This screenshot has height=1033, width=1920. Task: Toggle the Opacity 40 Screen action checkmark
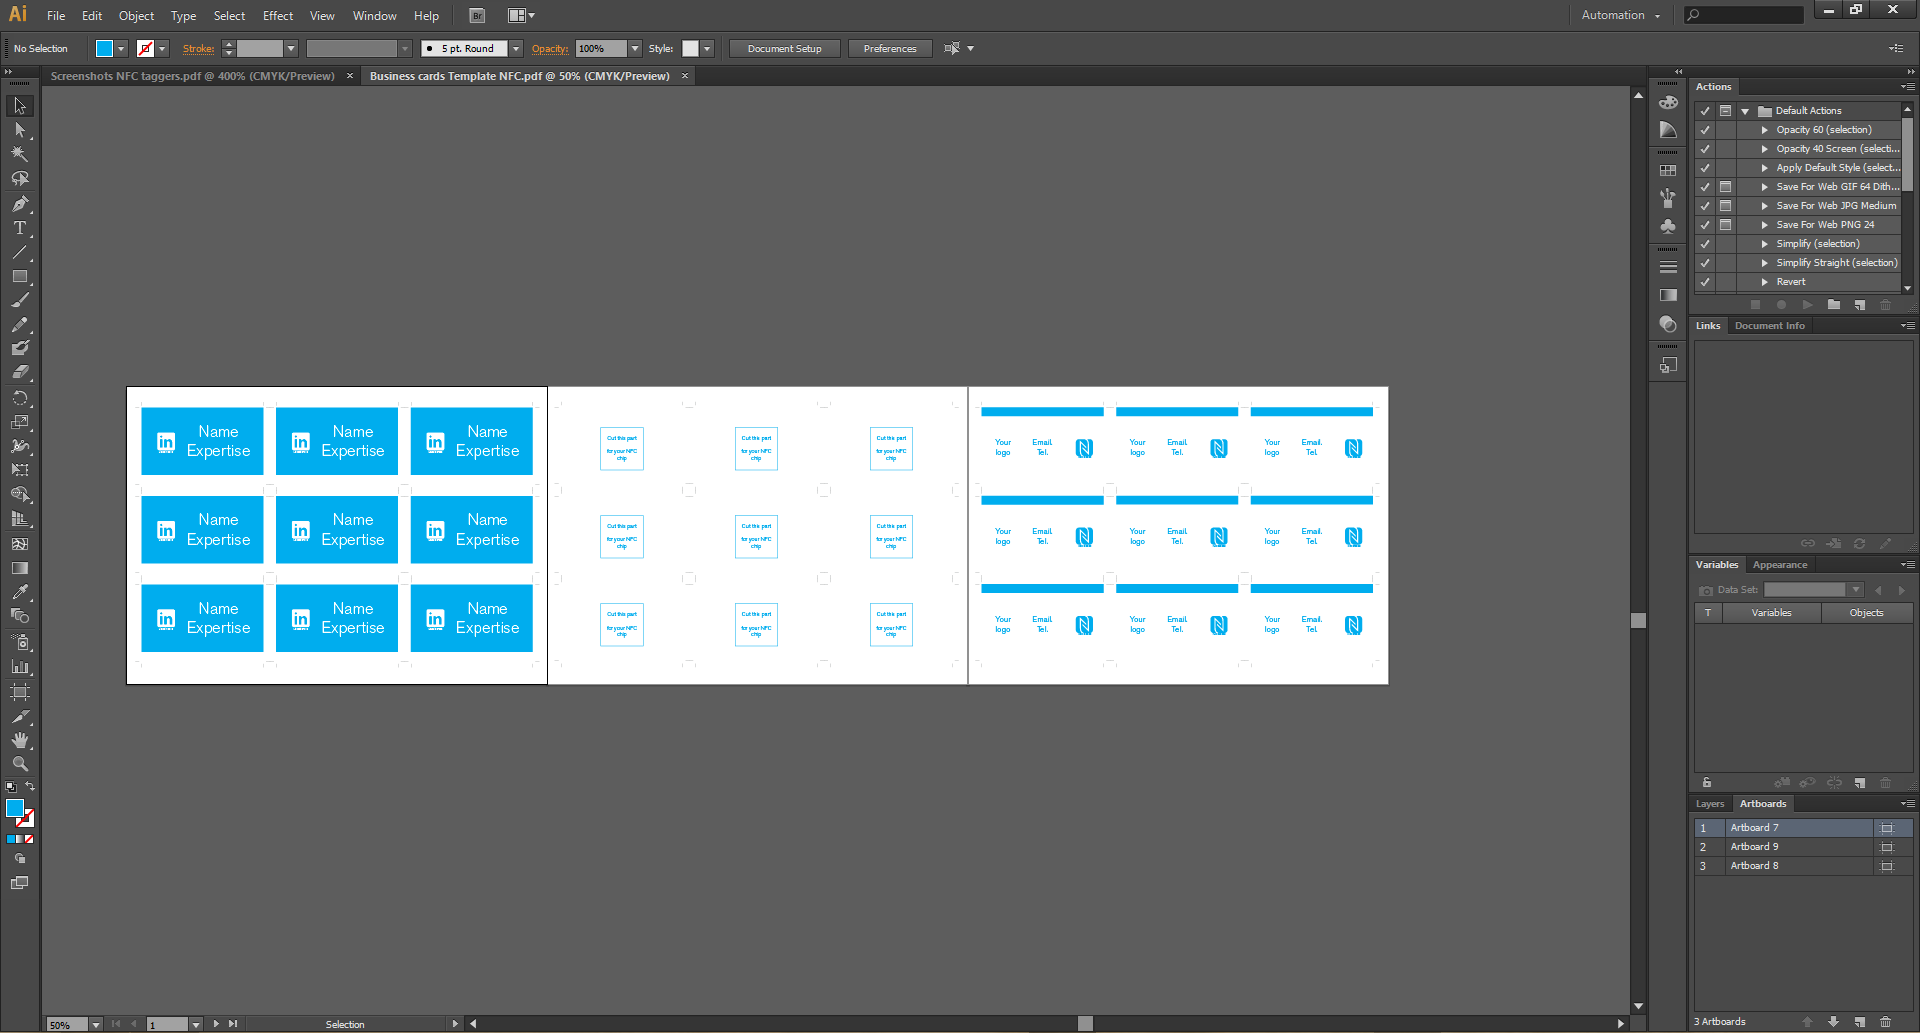click(x=1705, y=149)
